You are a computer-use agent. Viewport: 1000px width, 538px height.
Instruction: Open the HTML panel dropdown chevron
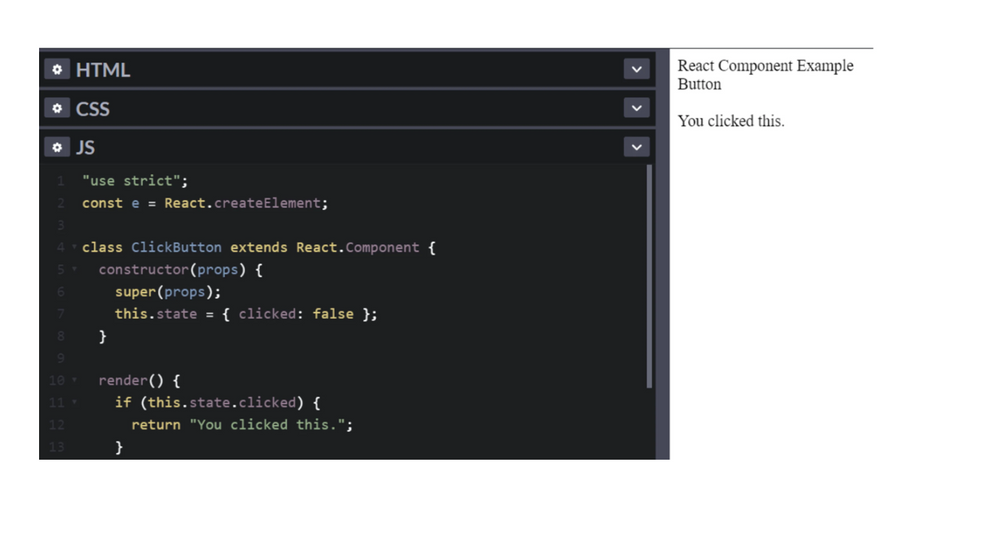click(x=636, y=69)
